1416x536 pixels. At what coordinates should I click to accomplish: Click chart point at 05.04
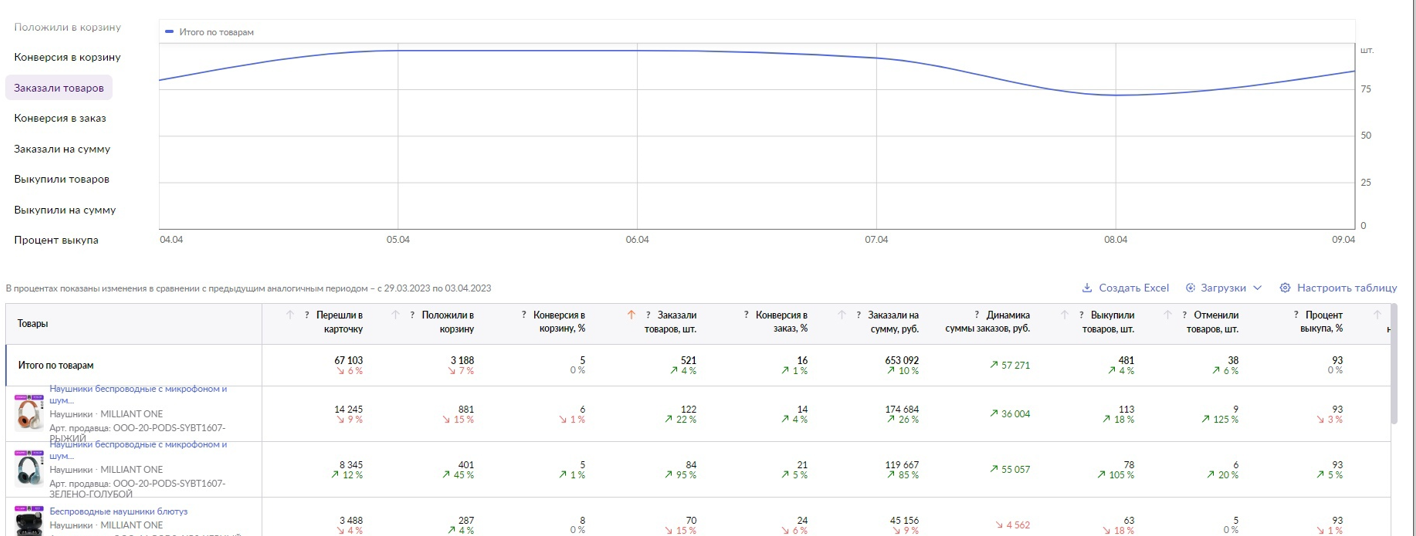[398, 50]
